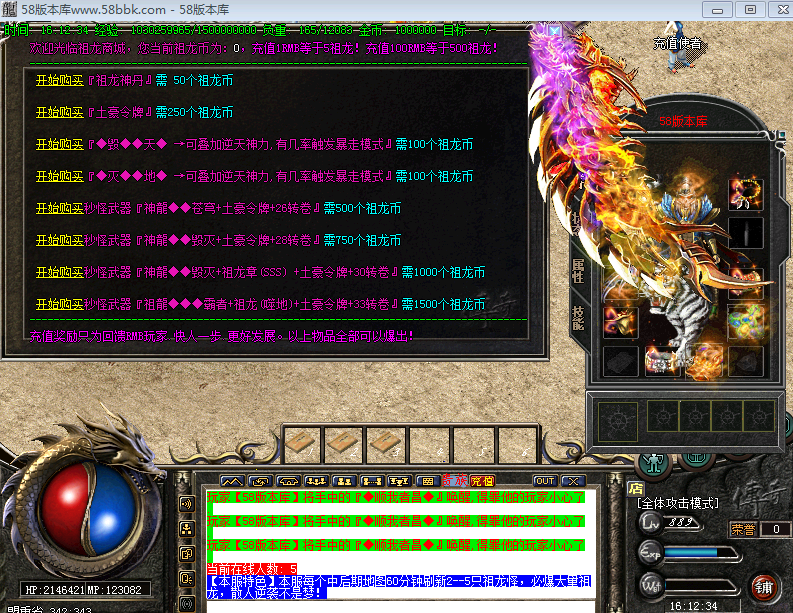This screenshot has width=793, height=613.
Task: Talk to the 充值使者 NPC
Action: [x=678, y=48]
